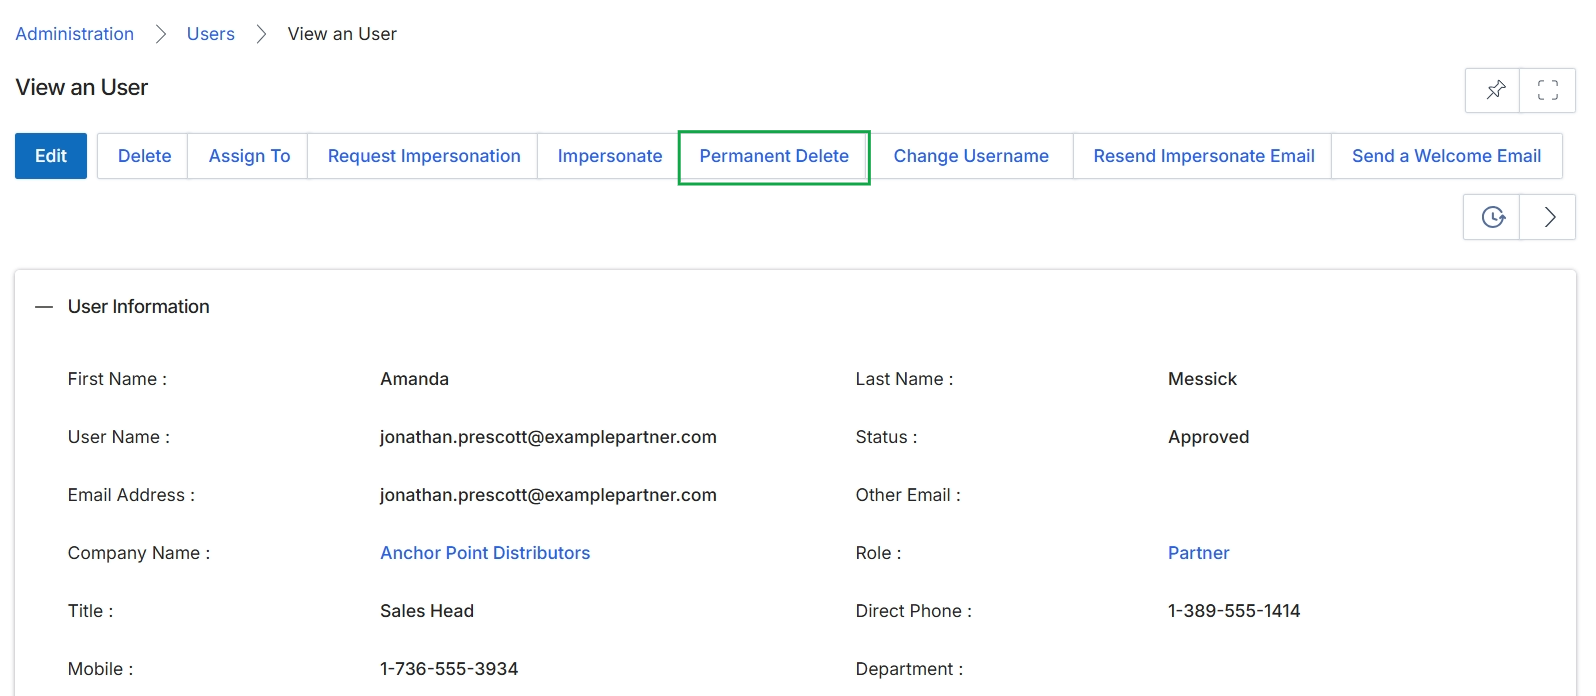
Task: Open the Users breadcrumb link
Action: 211,34
